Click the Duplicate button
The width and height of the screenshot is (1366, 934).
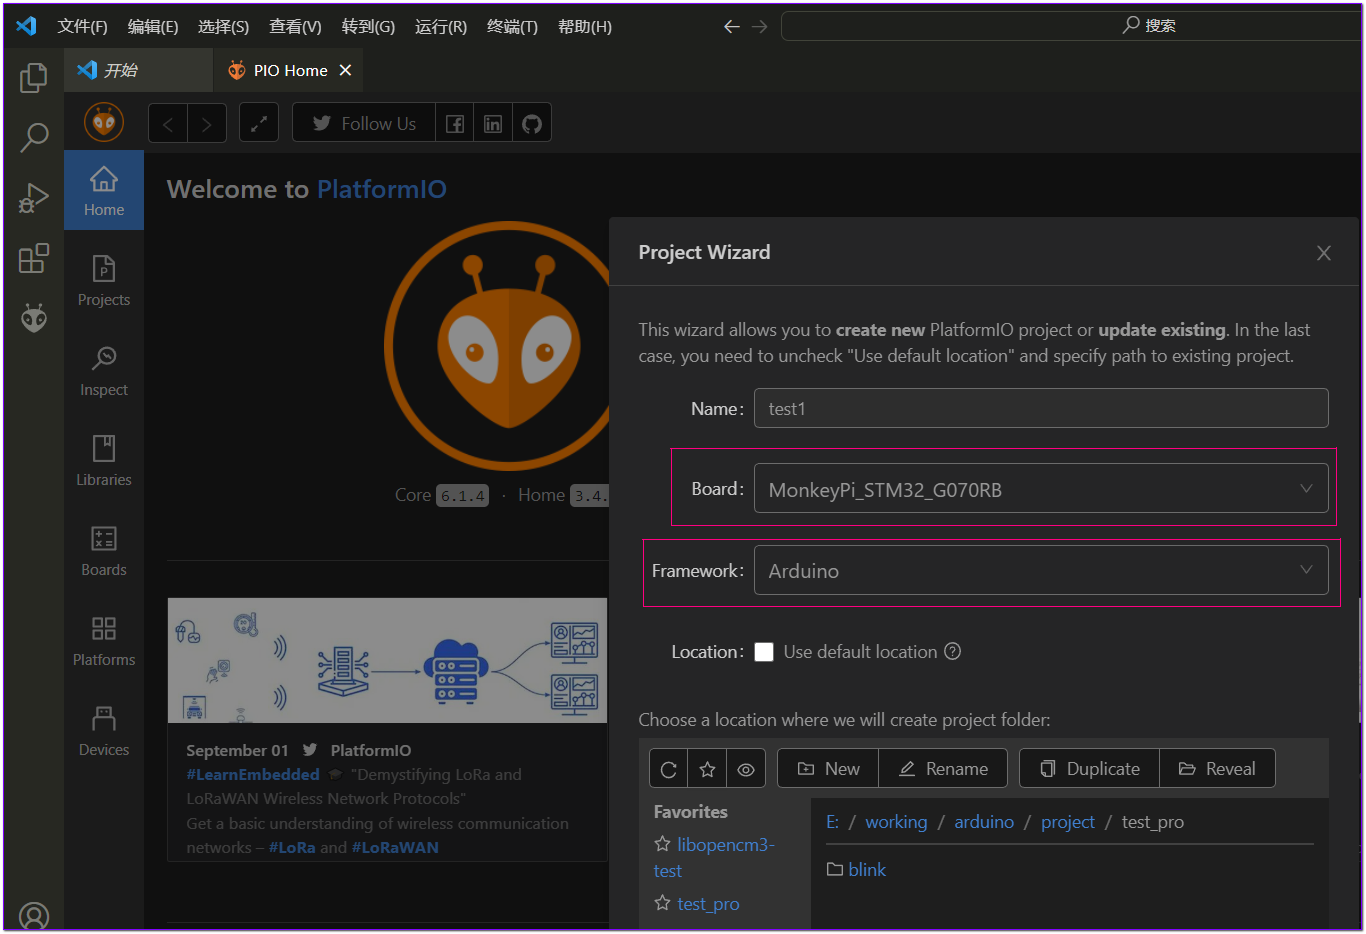1089,768
